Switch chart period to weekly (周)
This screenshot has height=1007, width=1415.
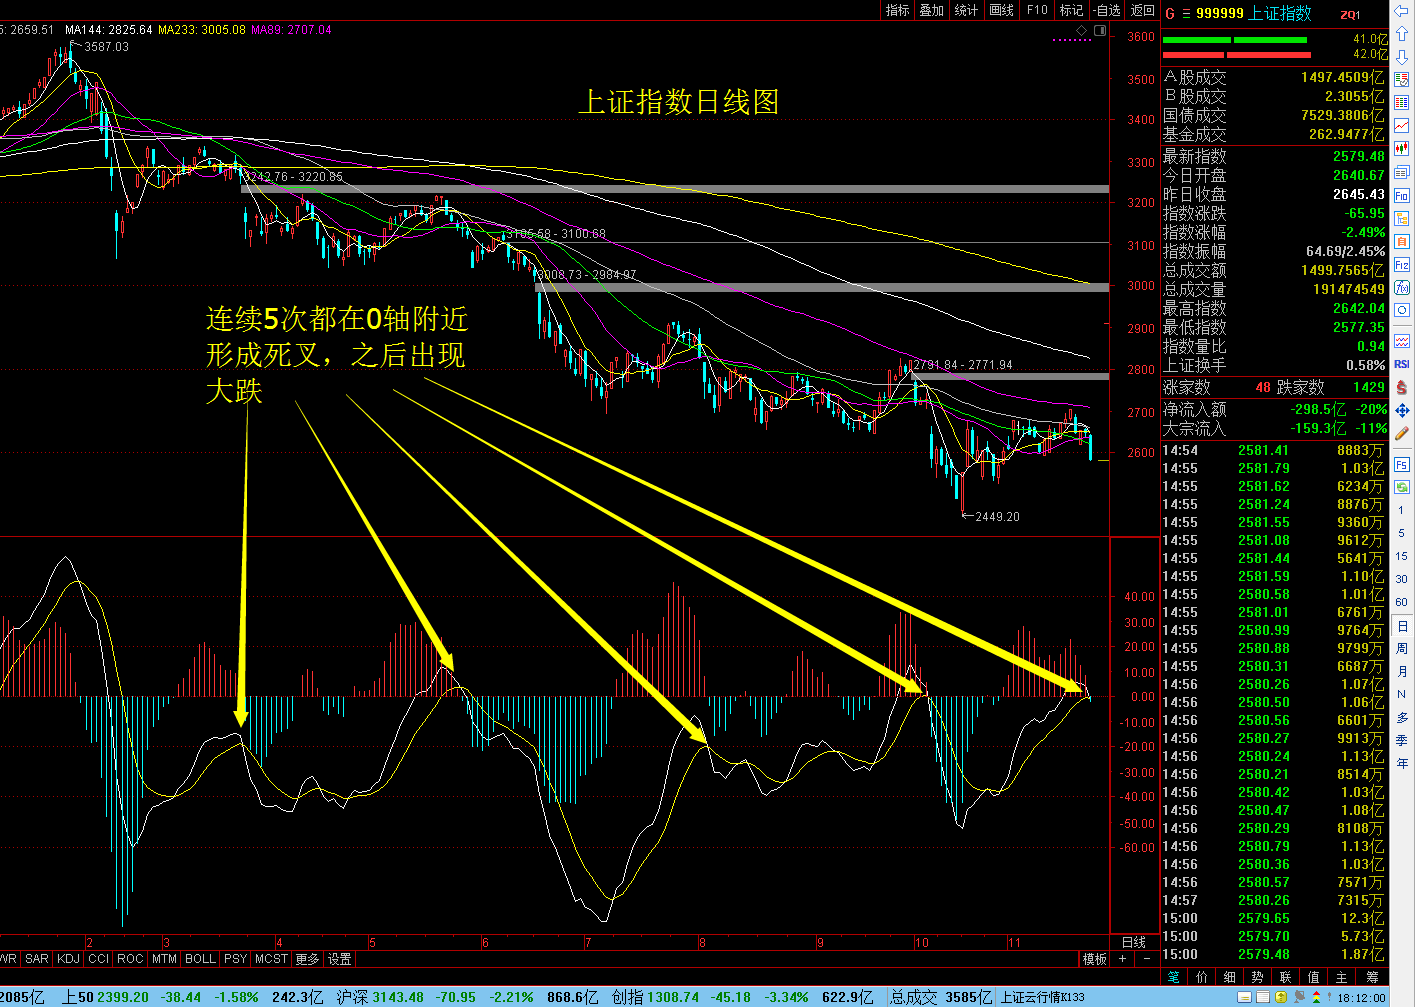coord(1402,649)
